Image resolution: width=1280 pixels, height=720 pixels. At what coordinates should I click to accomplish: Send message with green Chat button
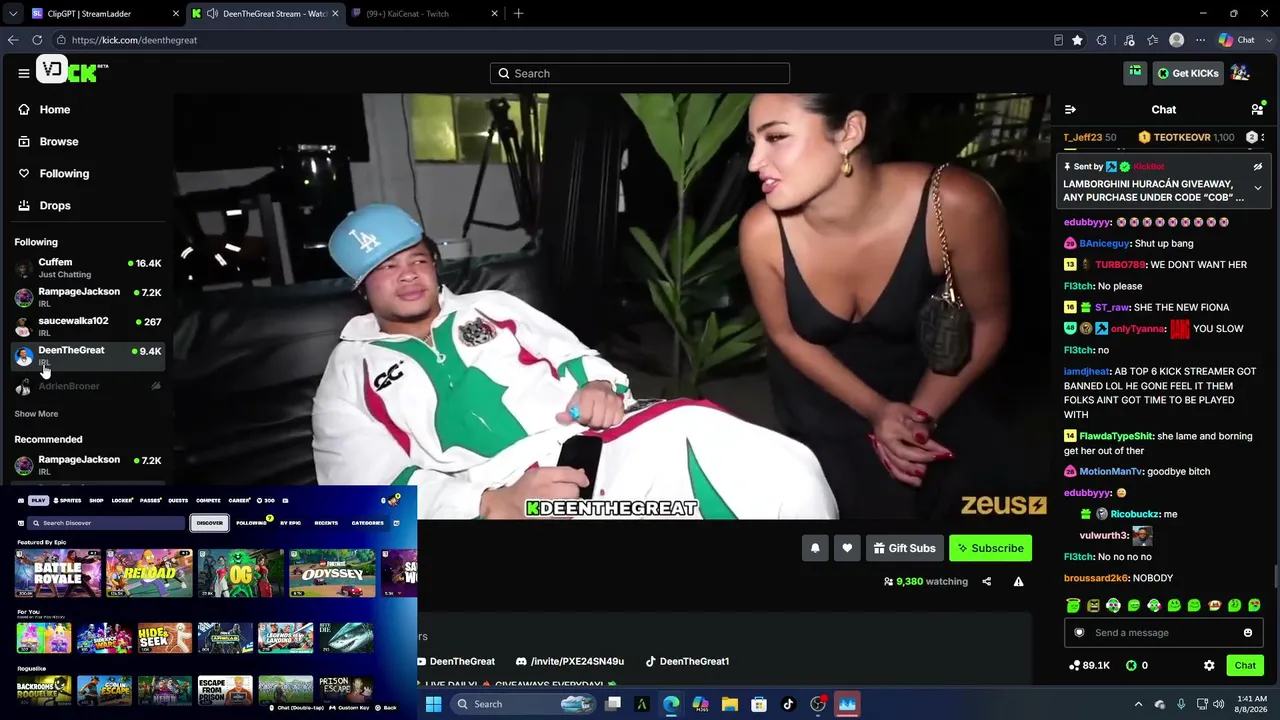[x=1245, y=665]
